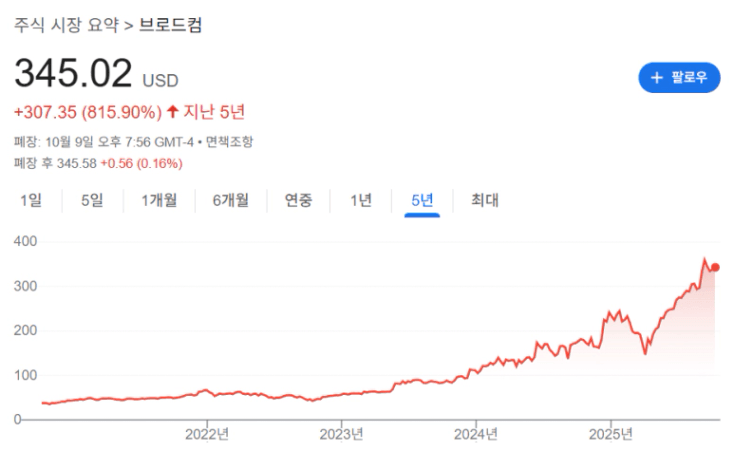Click the active 5년 tab
Screen dimensions: 734x451
422,200
